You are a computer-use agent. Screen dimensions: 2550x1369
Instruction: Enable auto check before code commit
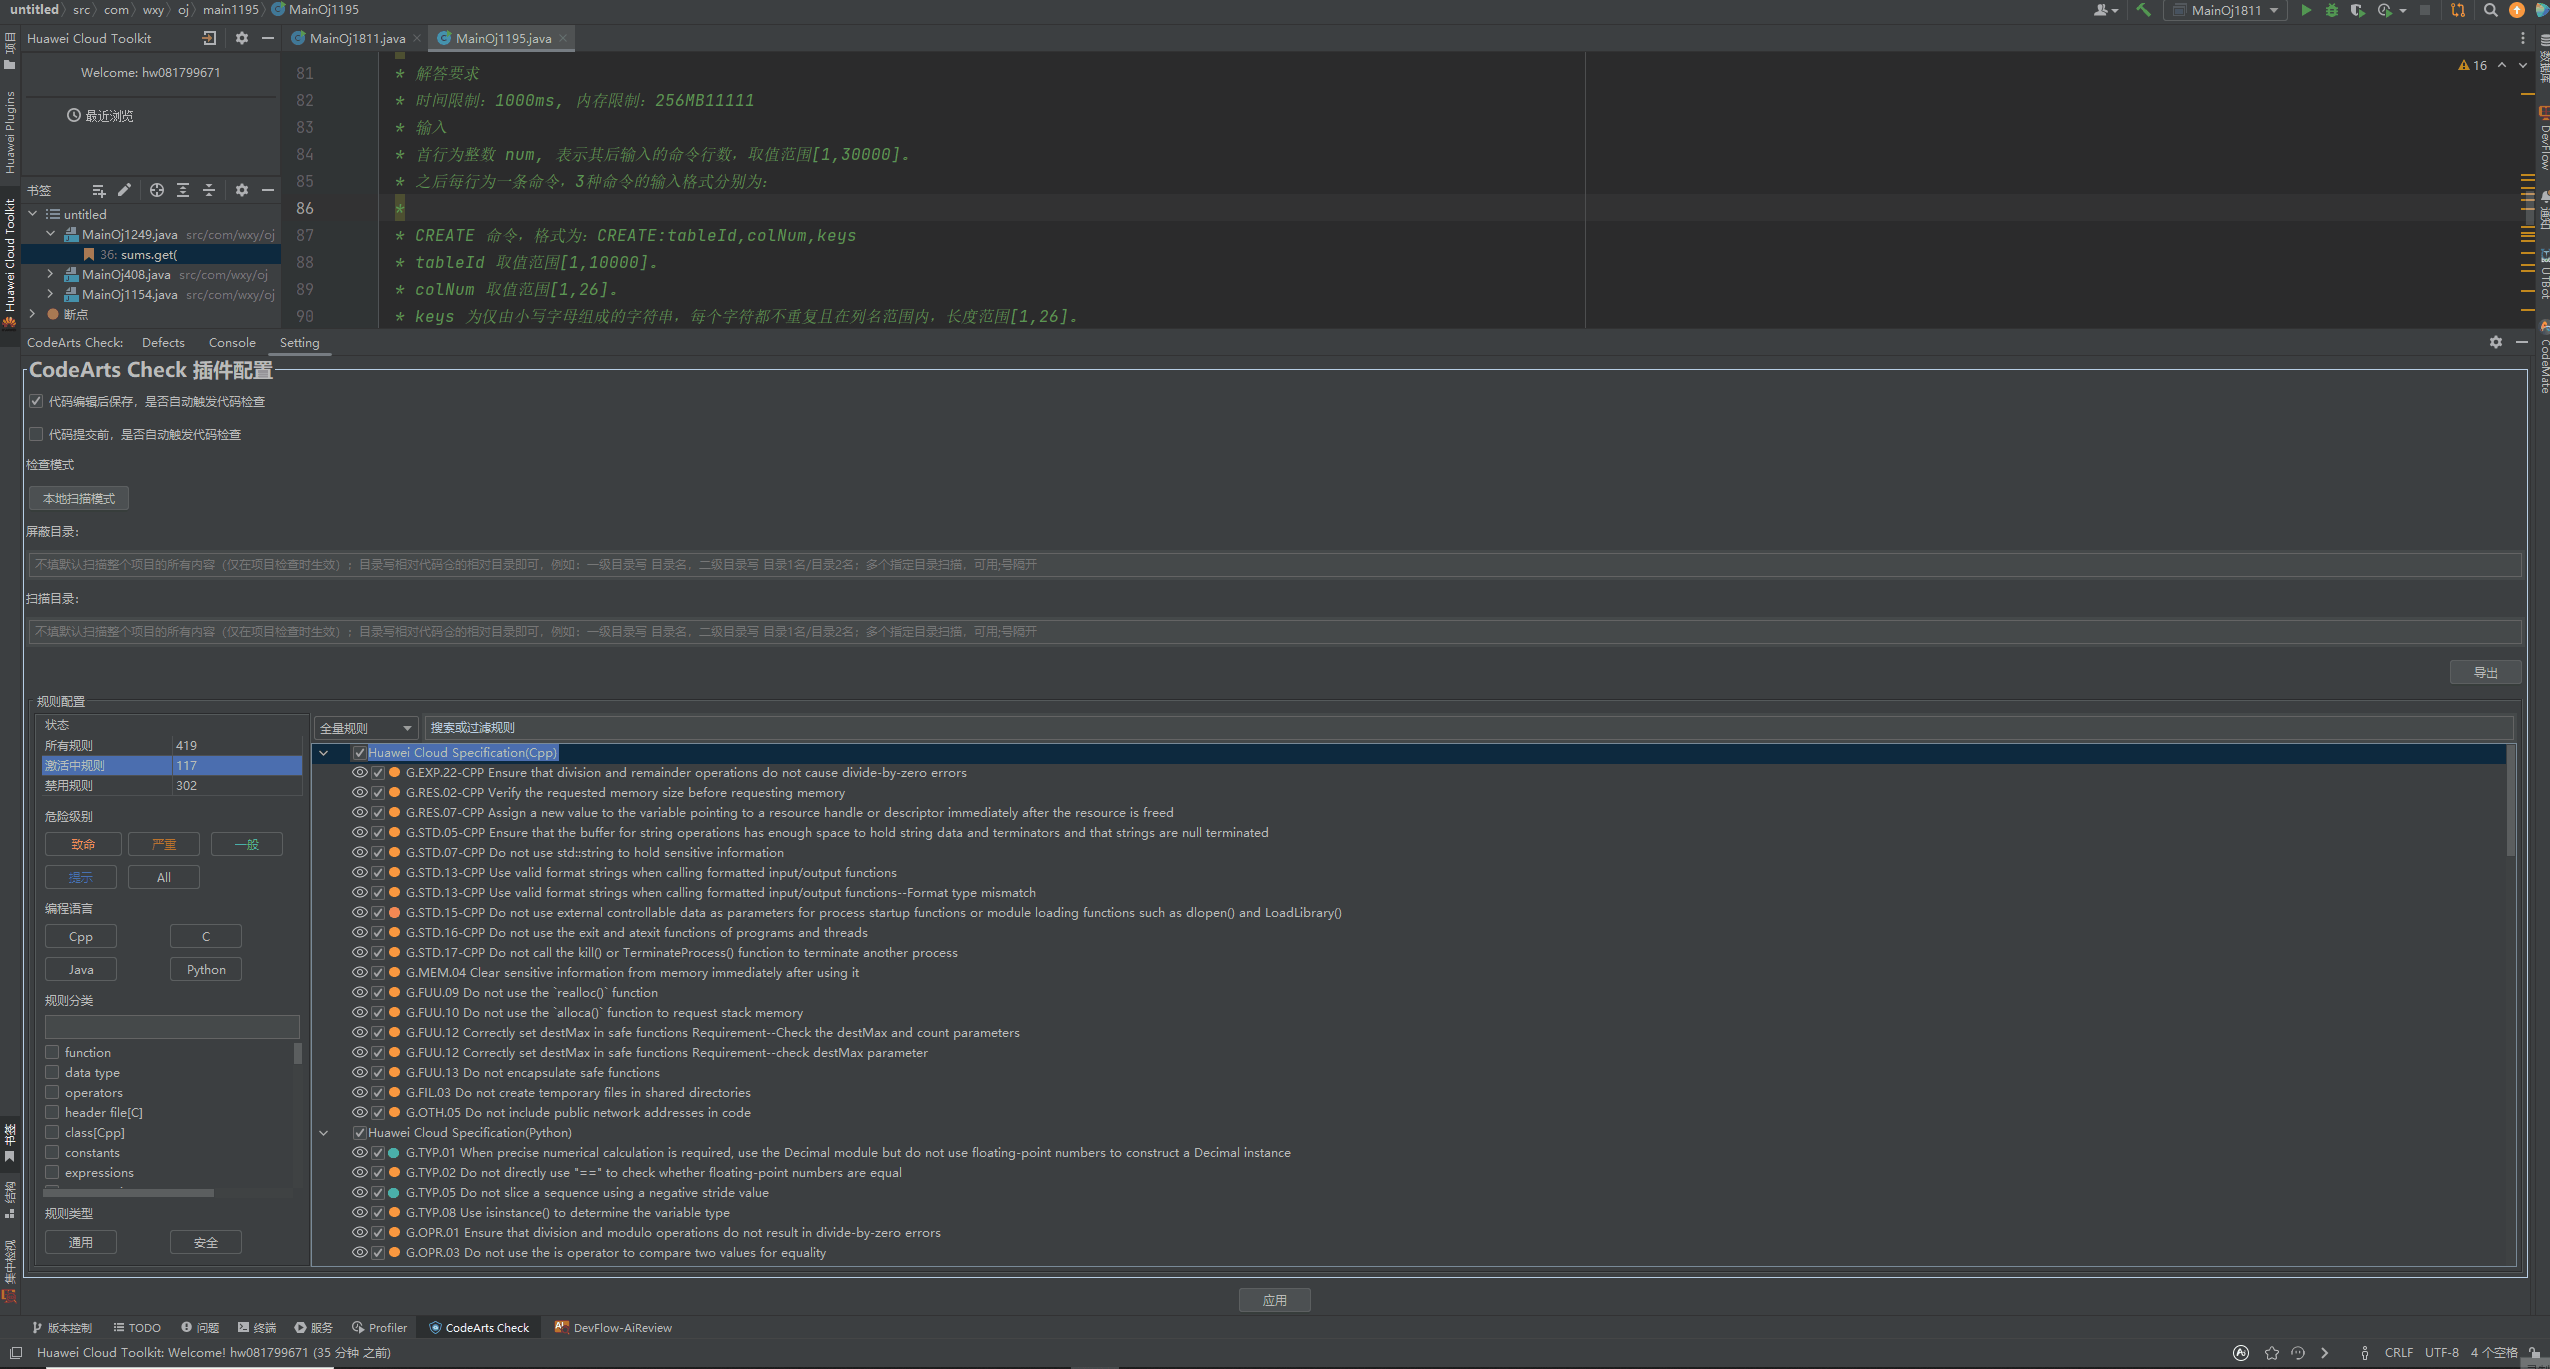pyautogui.click(x=37, y=434)
